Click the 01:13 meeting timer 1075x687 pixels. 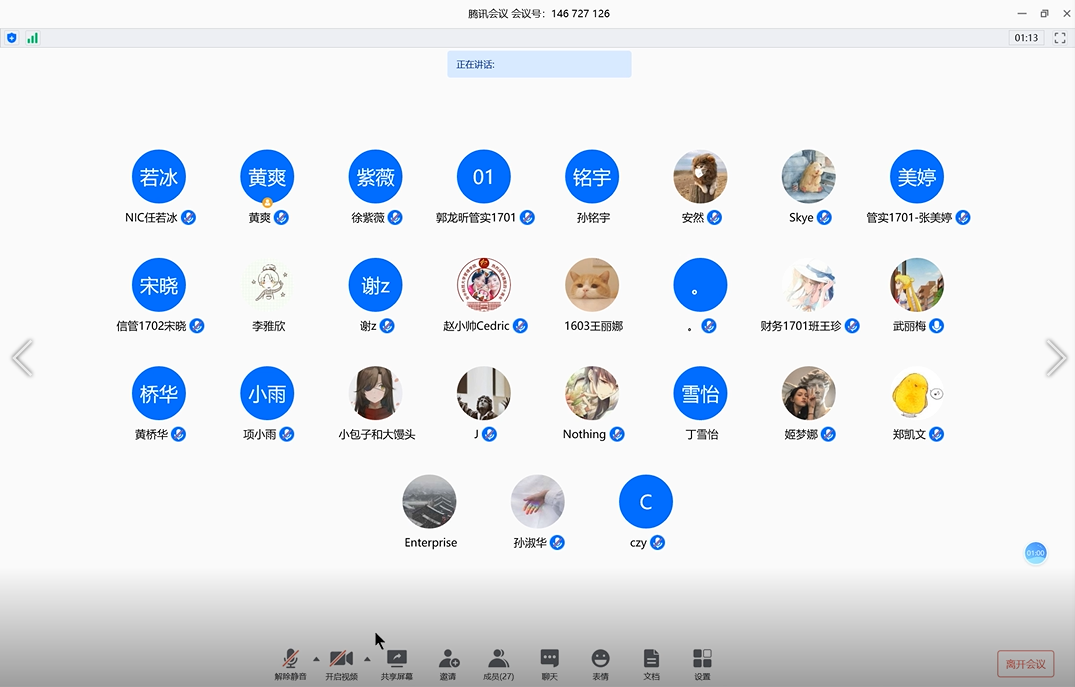point(1026,38)
